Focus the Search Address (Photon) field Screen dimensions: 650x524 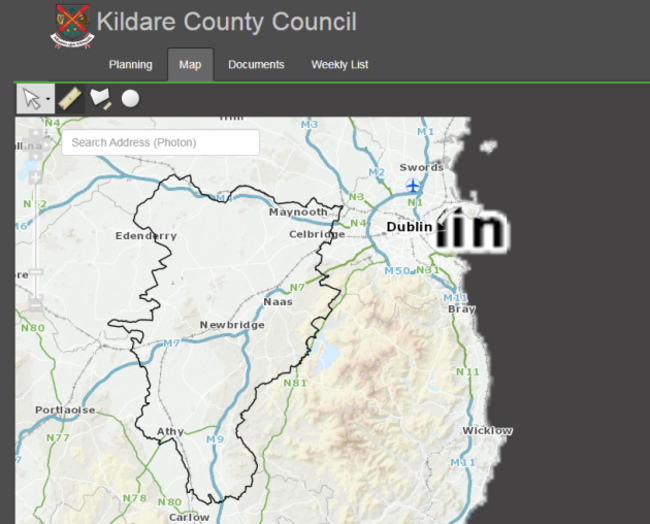coord(161,143)
